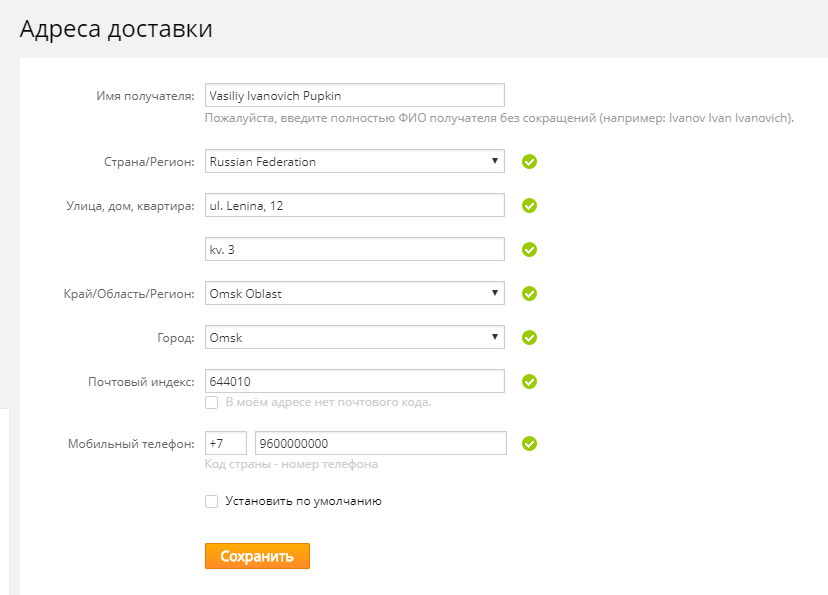
Task: Click the validation checkmark beside street address
Action: point(529,205)
